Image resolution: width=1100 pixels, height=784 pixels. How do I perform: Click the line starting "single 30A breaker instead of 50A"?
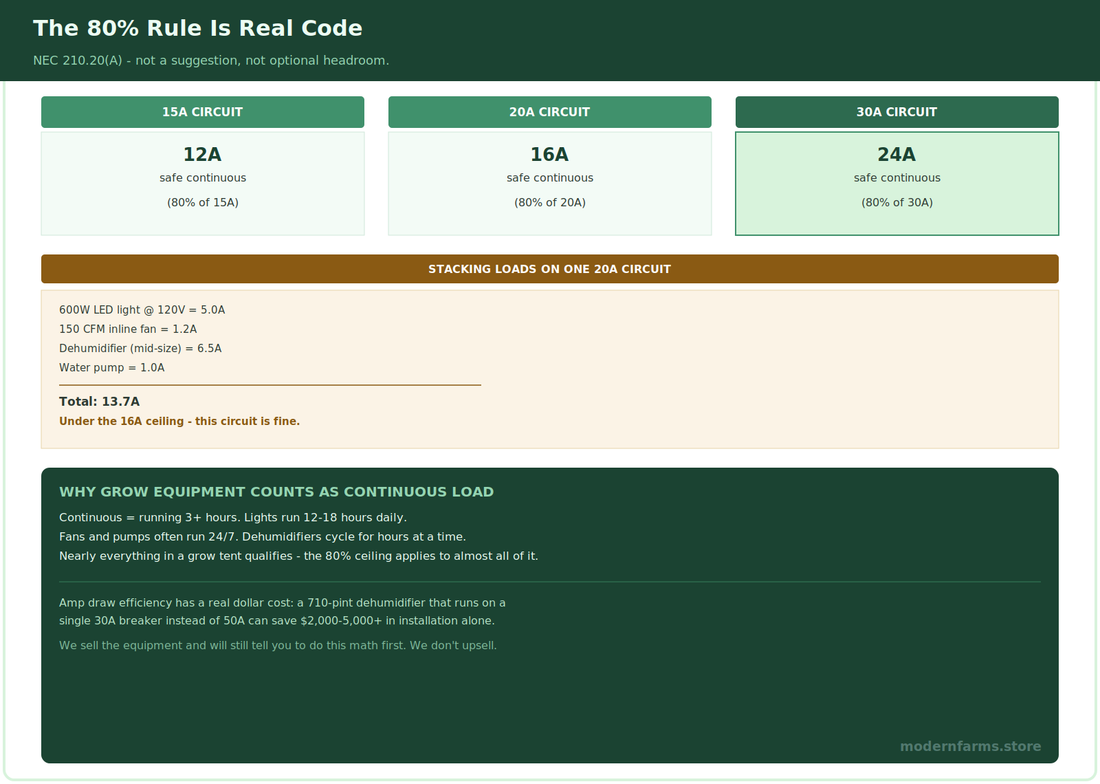pos(277,621)
